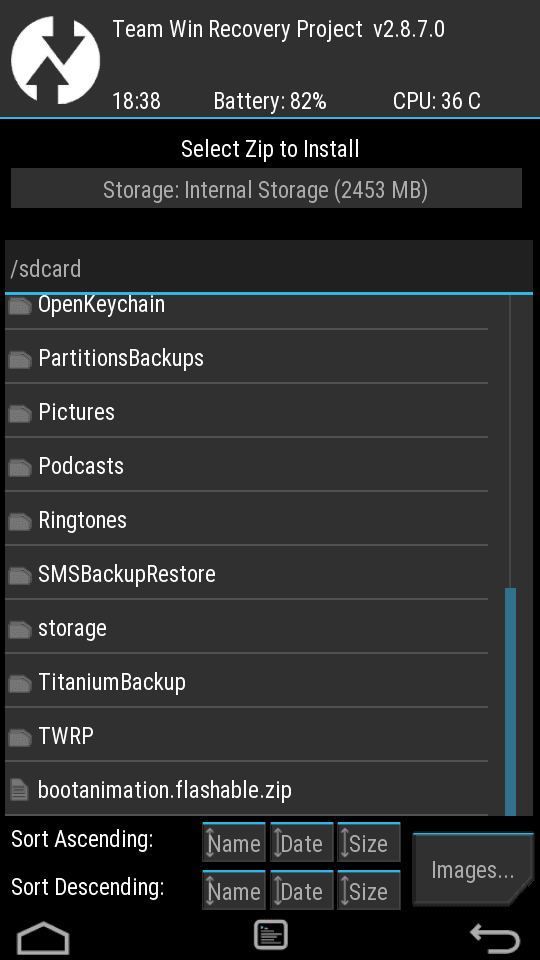
Task: Click the /sdcard path bar
Action: point(269,268)
